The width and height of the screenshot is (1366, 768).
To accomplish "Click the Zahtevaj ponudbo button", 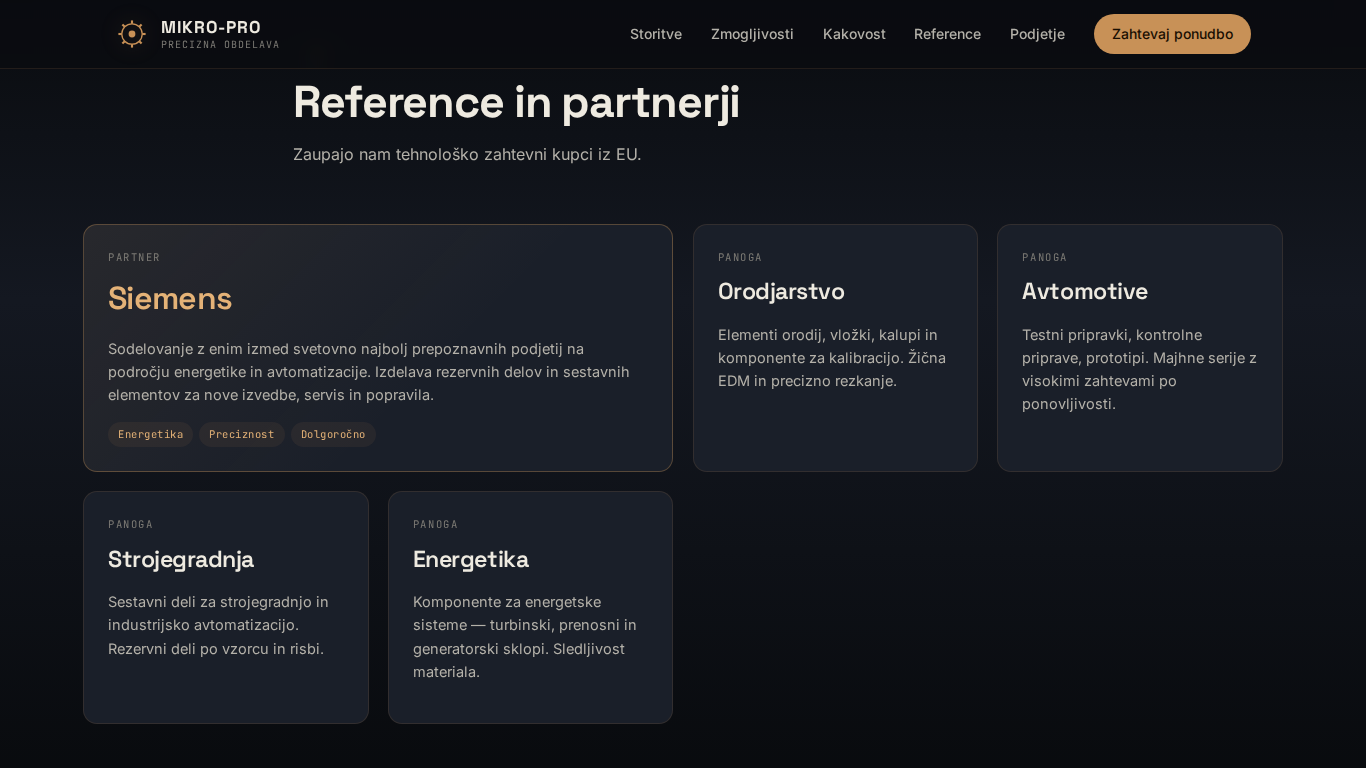I will 1171,33.
